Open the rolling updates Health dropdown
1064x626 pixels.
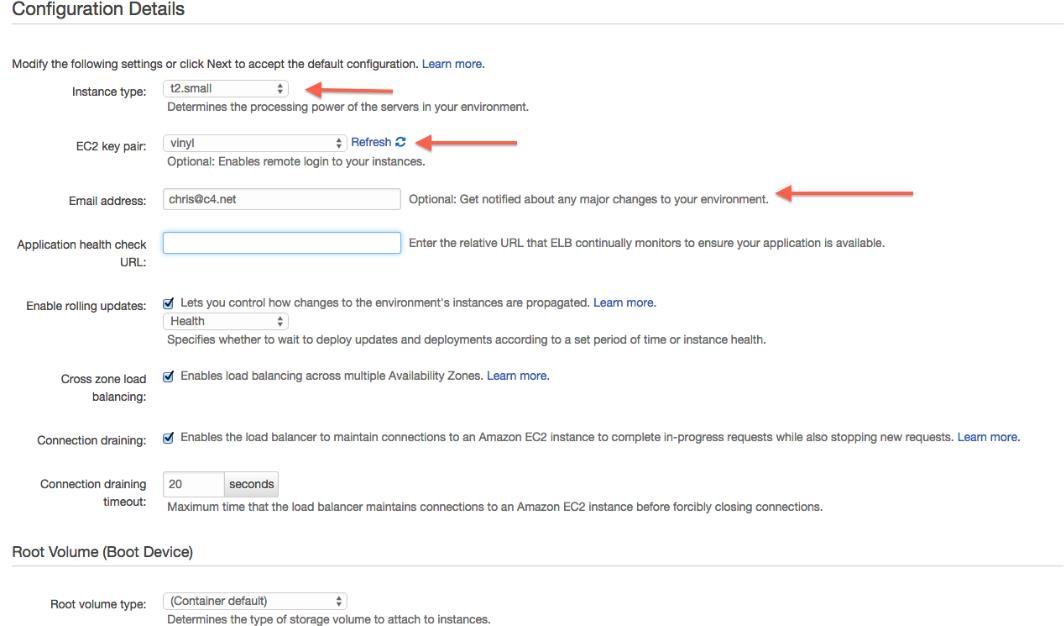pos(225,321)
